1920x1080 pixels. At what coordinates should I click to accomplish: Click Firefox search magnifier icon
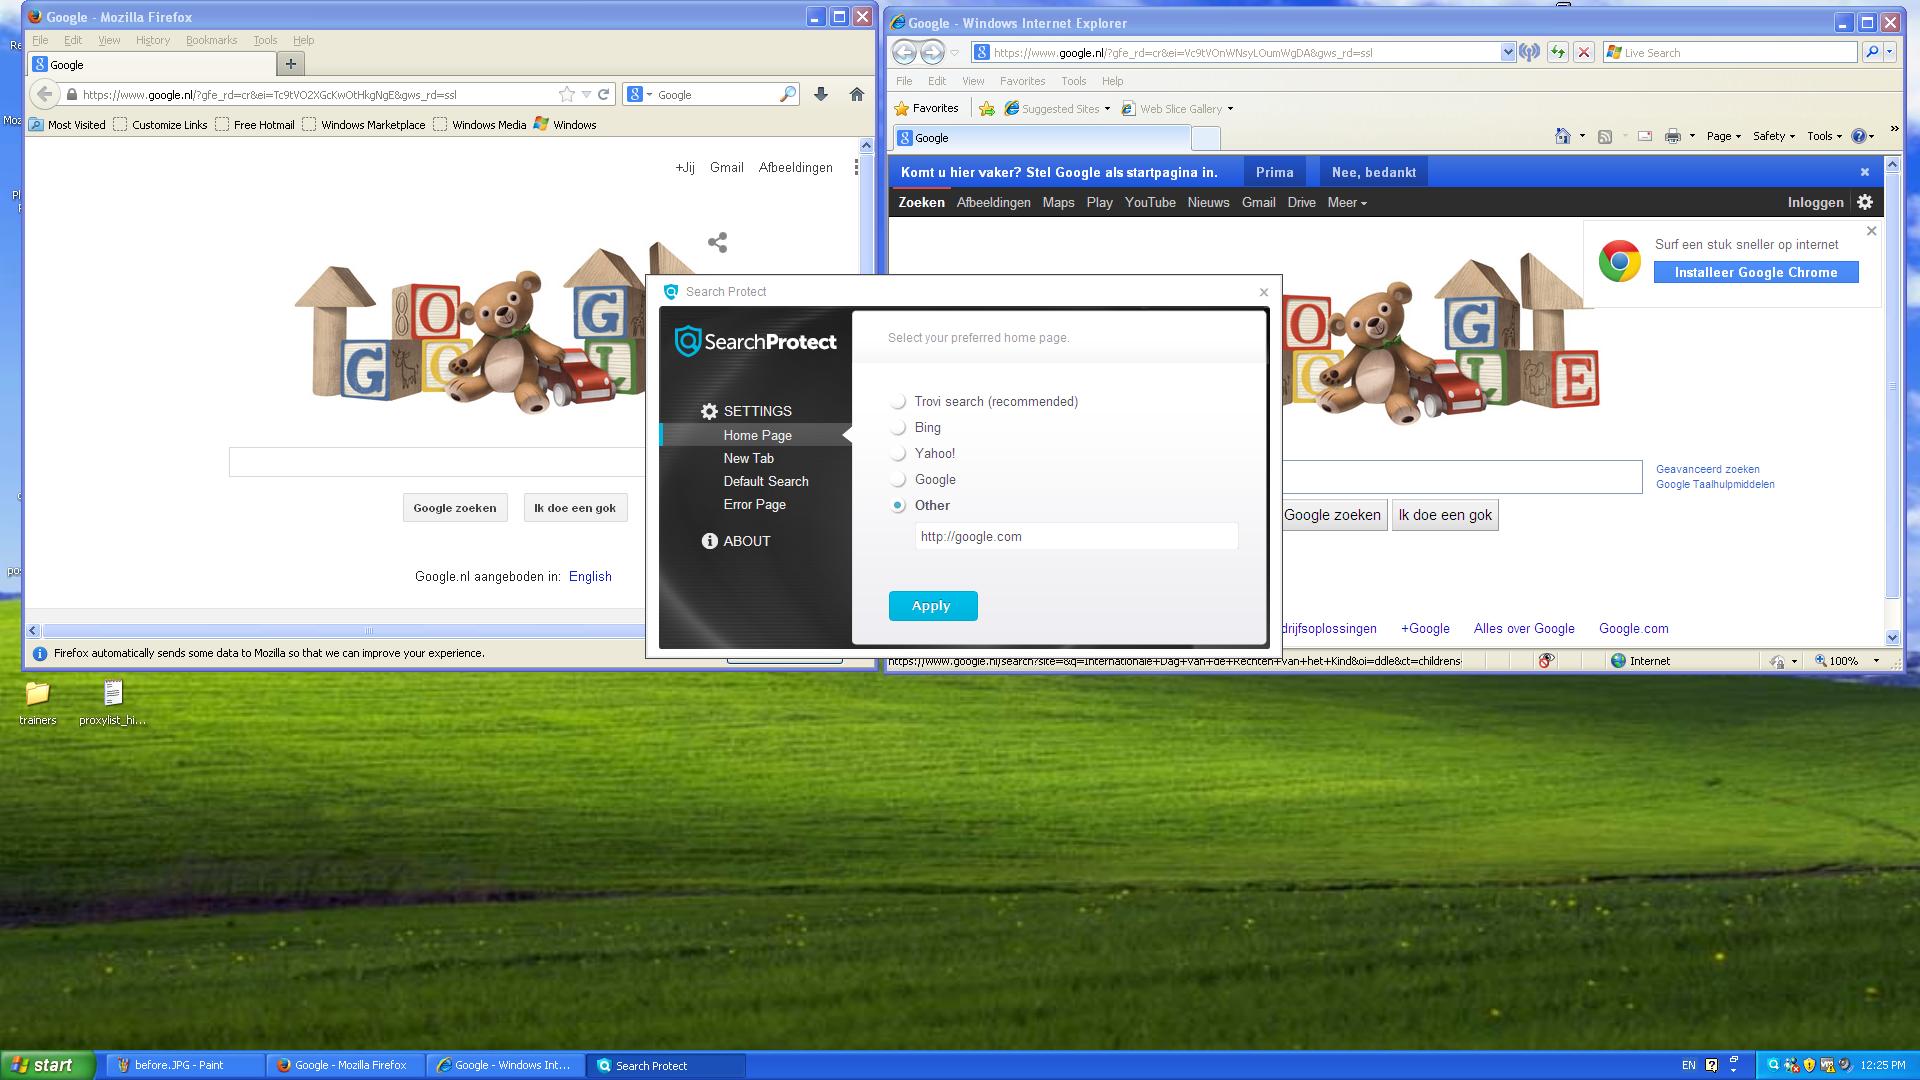coord(788,94)
